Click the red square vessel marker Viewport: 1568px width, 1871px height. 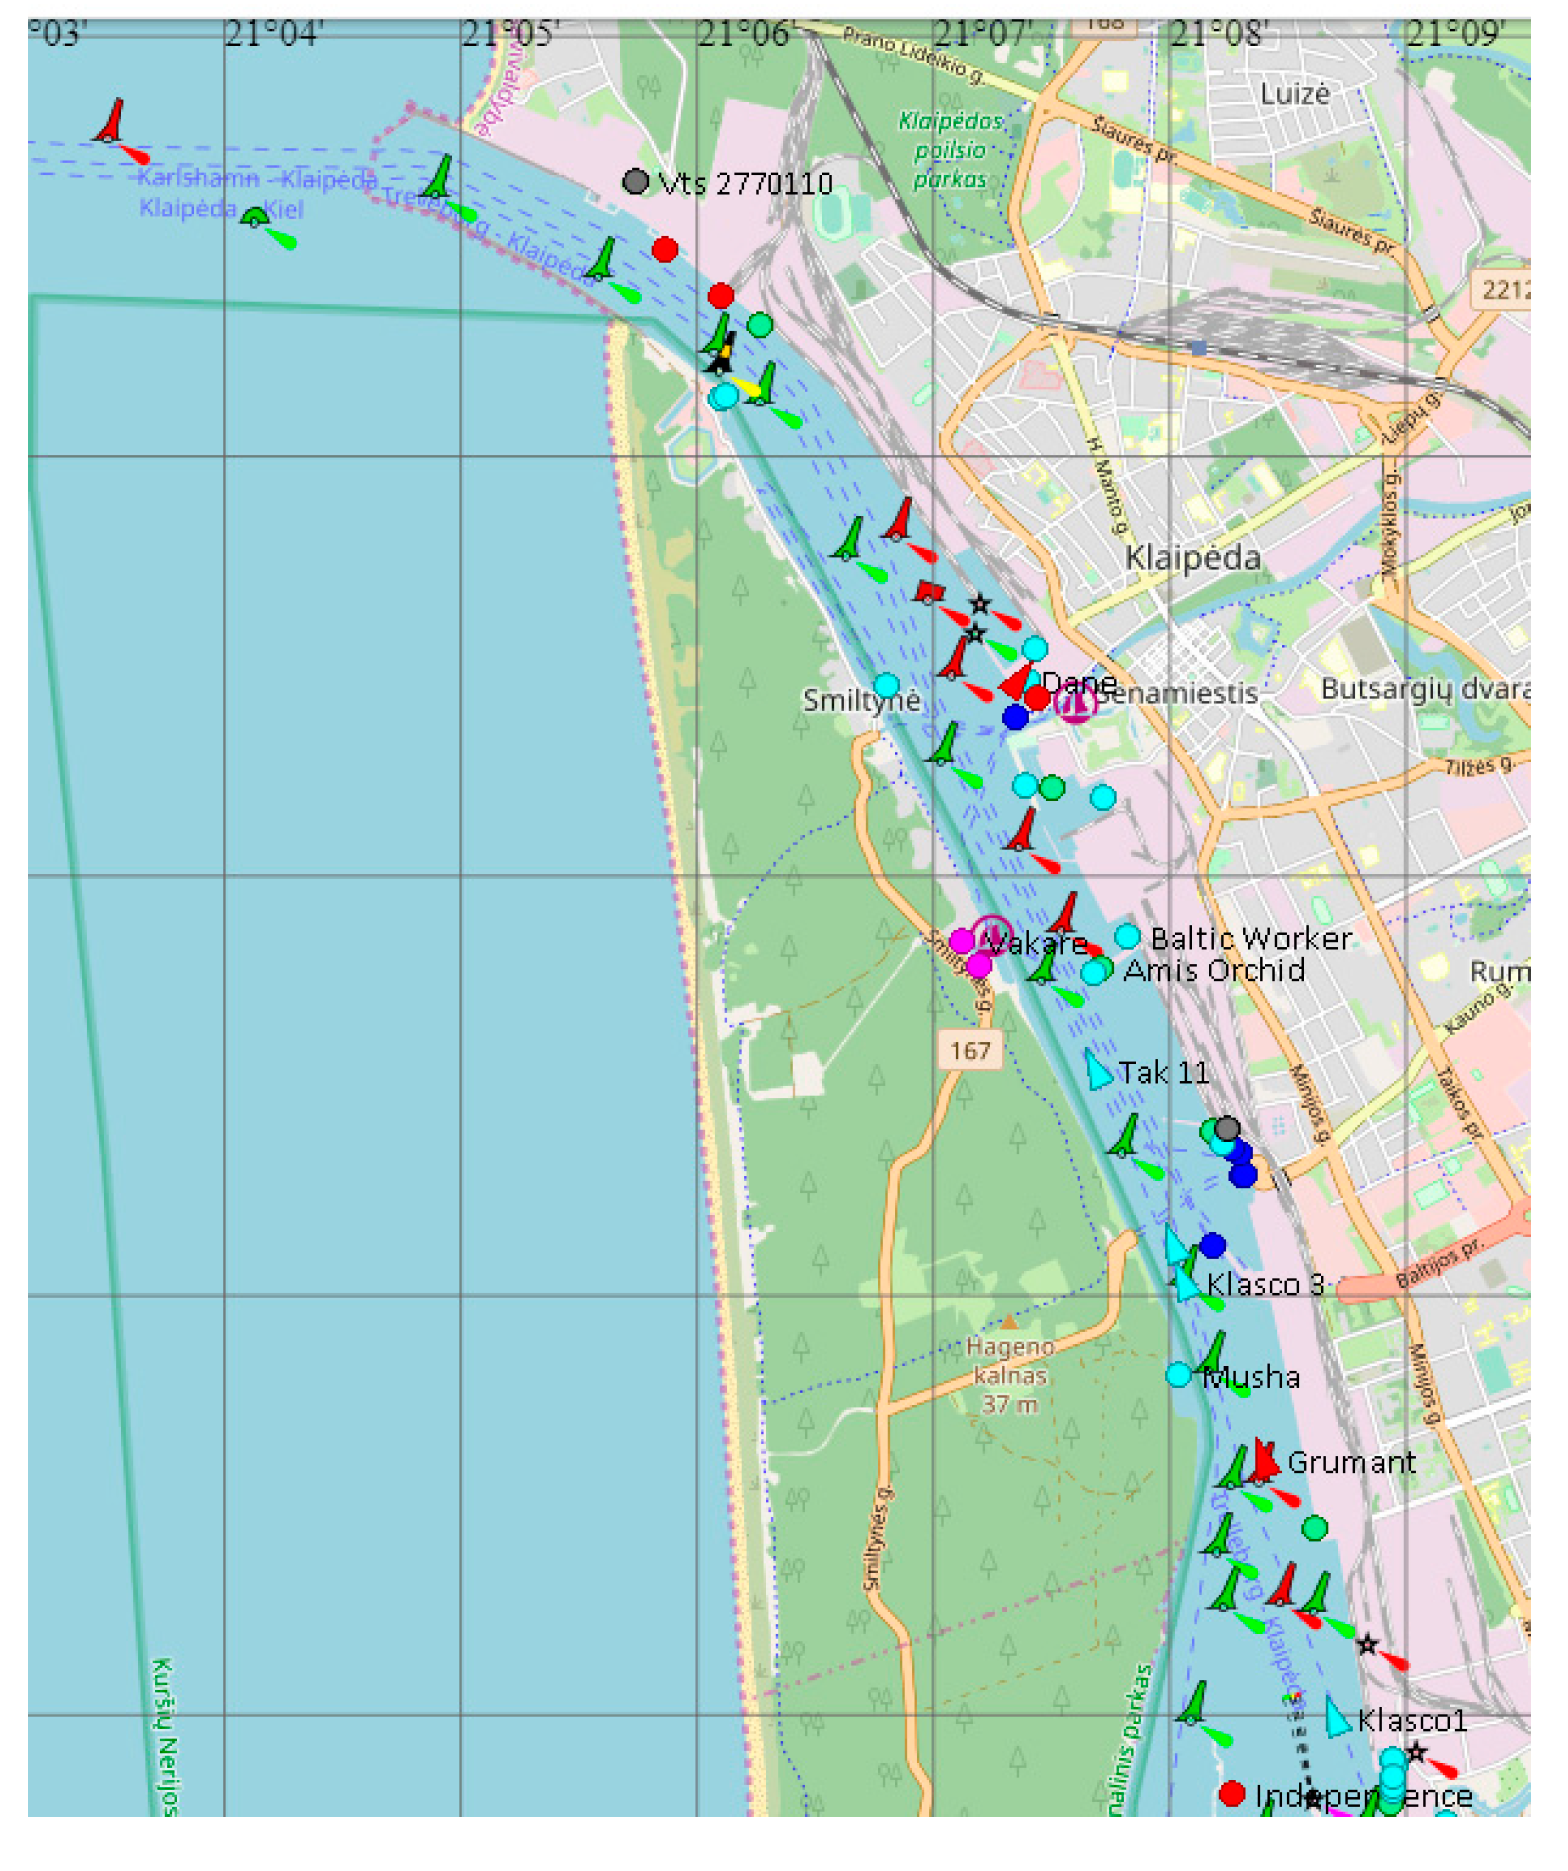coord(927,591)
